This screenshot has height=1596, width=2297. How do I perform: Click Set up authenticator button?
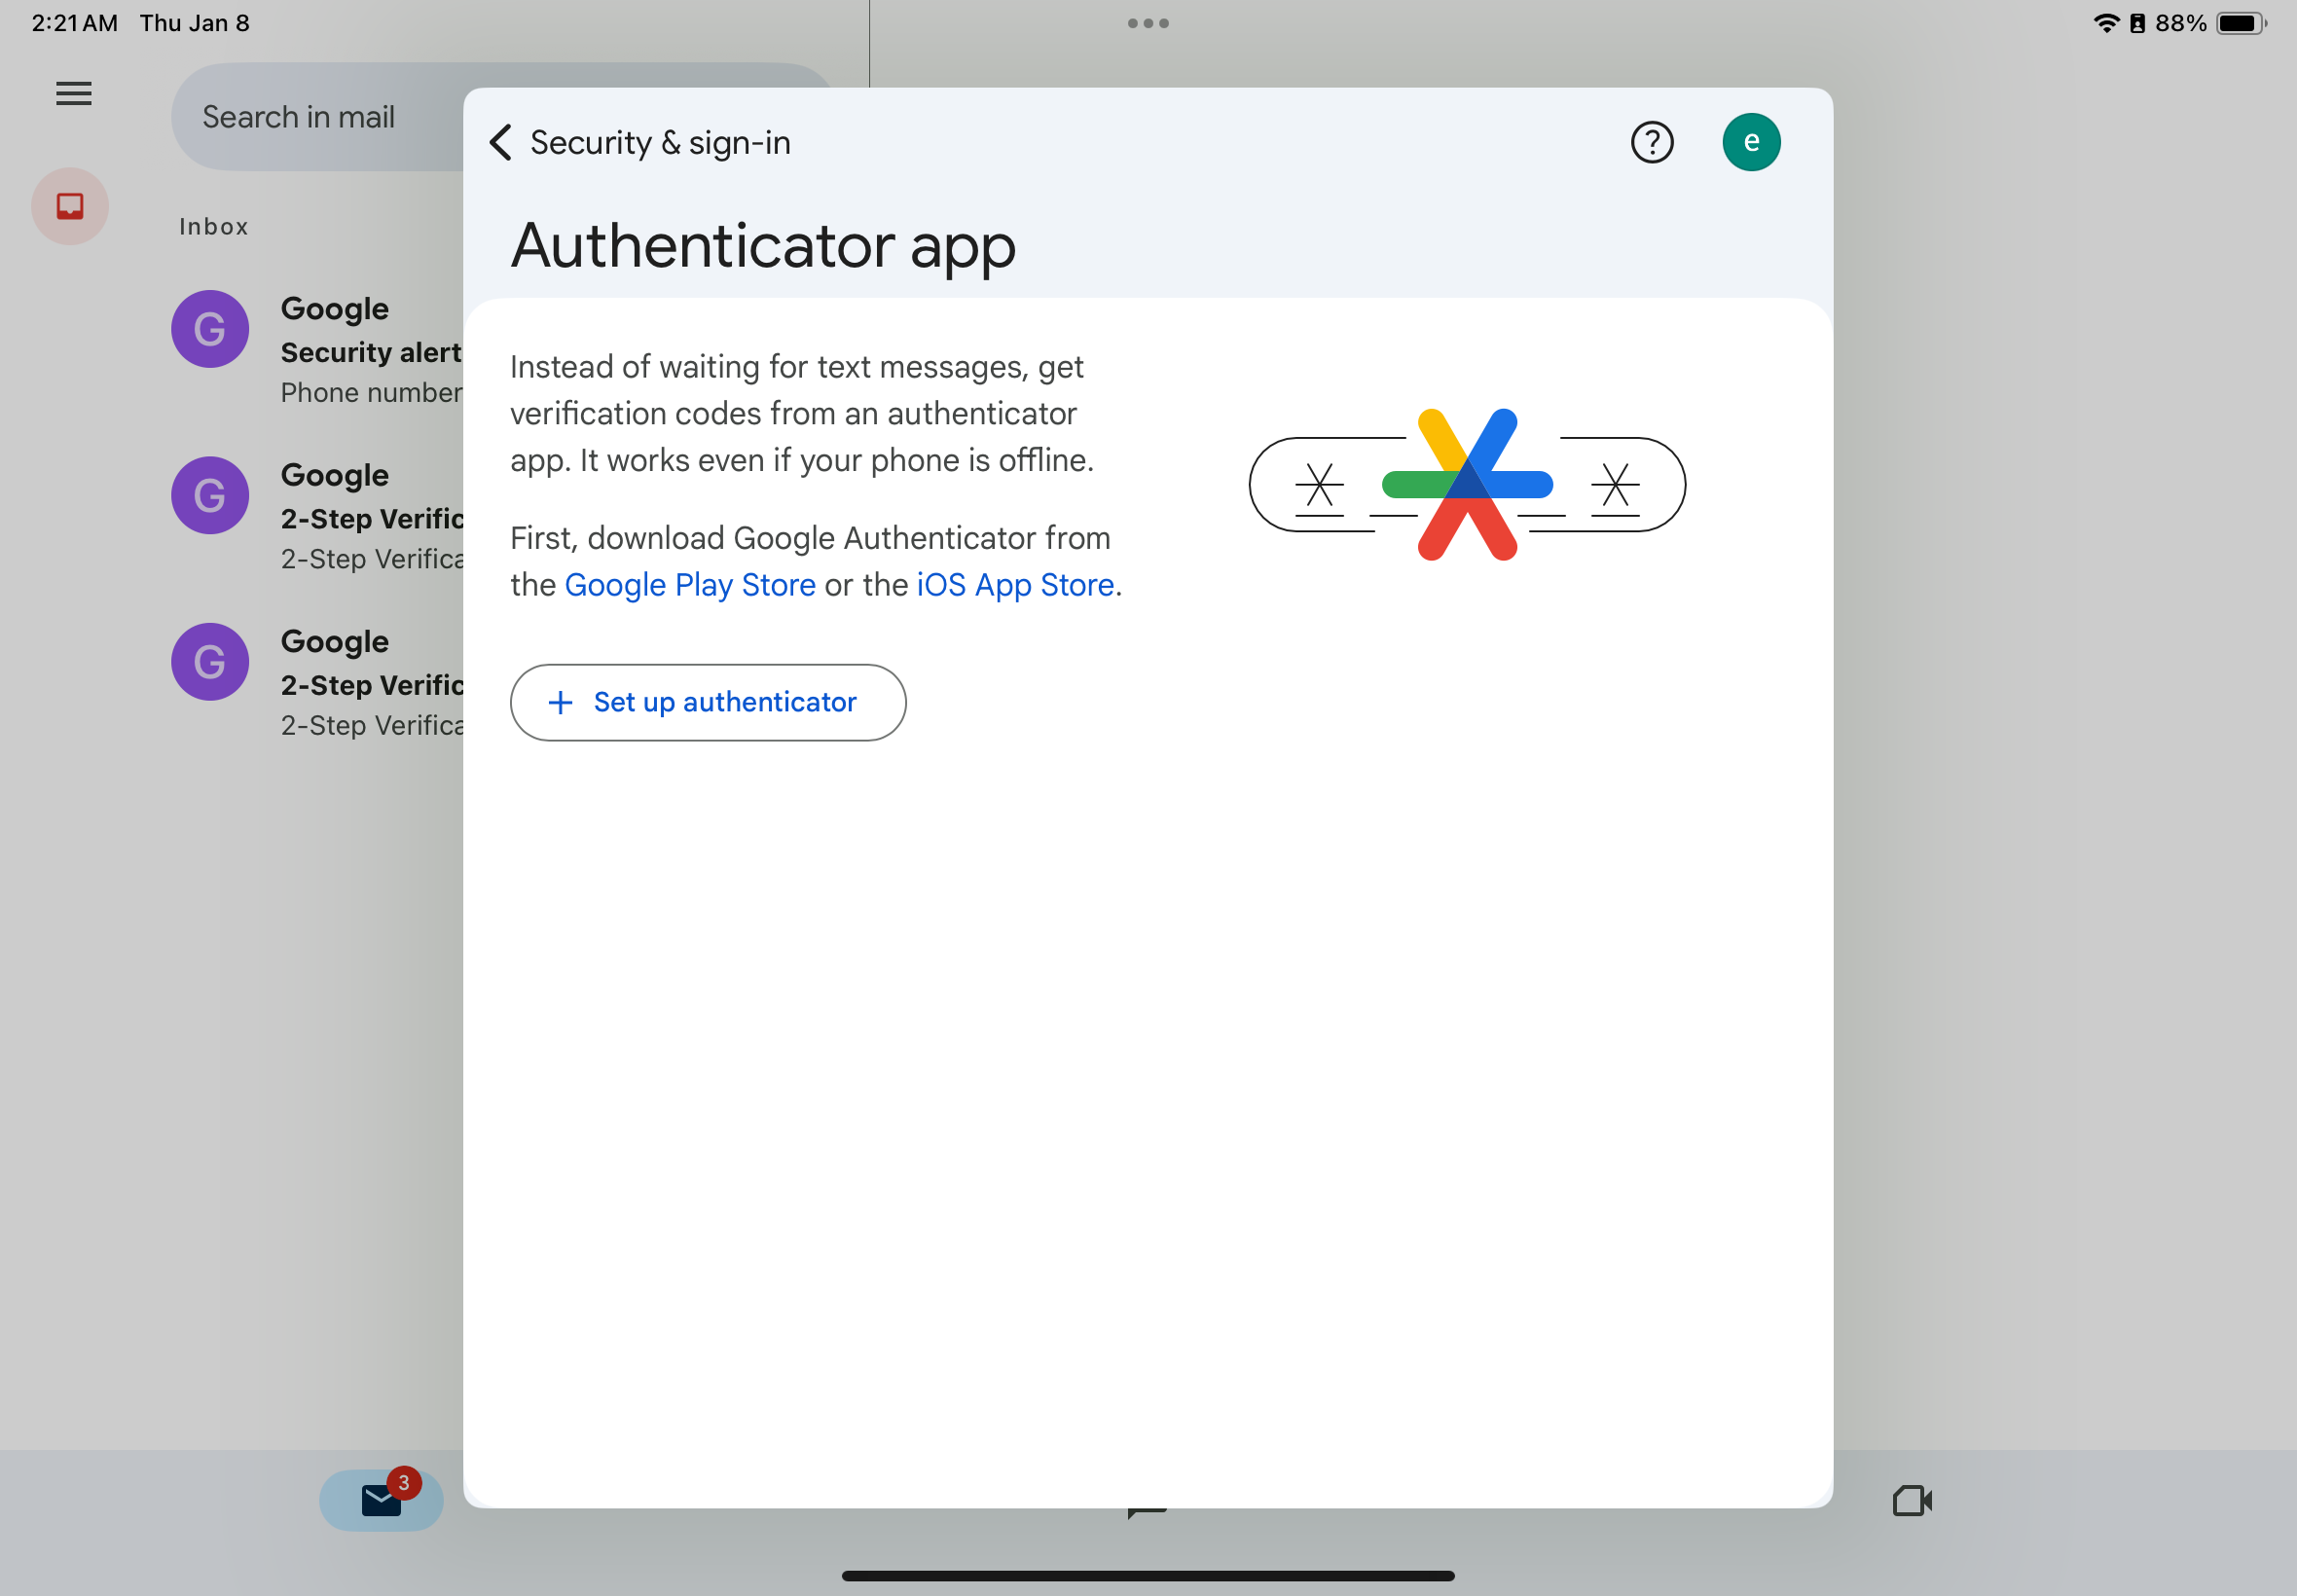pos(708,702)
